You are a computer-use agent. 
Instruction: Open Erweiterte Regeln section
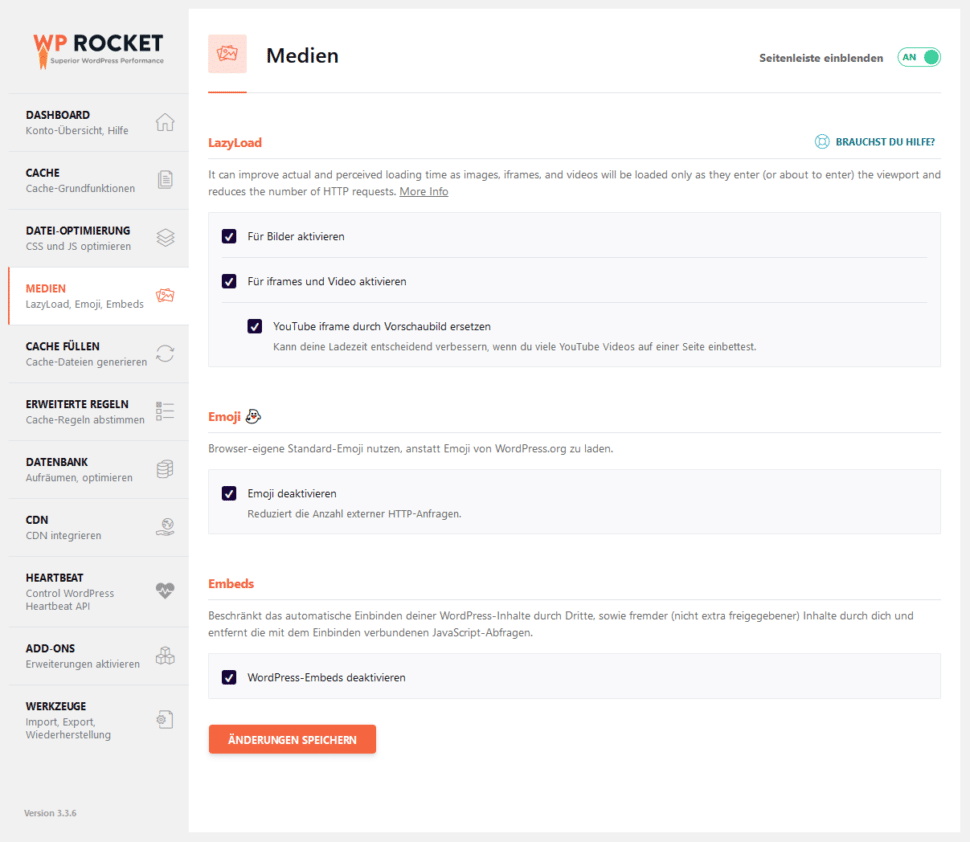pyautogui.click(x=98, y=412)
